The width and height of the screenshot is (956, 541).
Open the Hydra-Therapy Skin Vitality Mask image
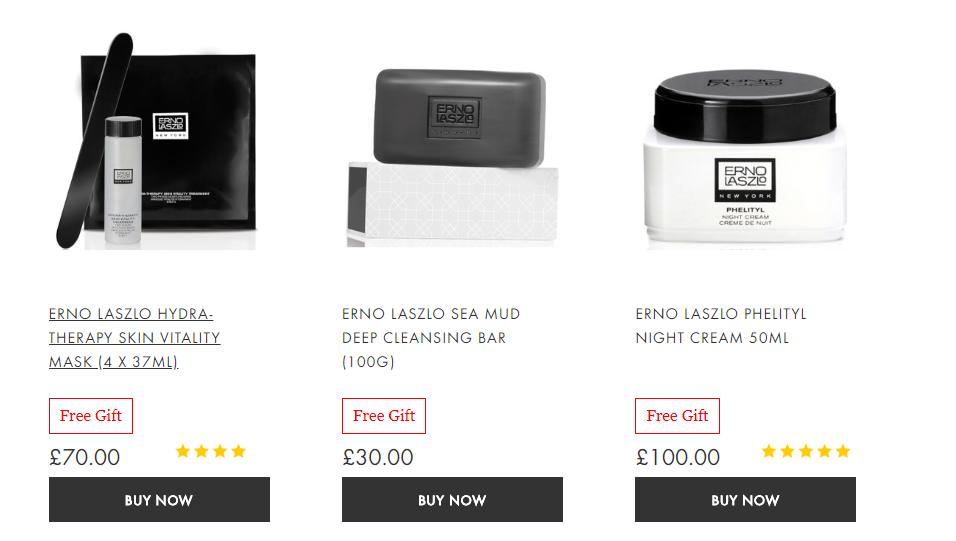[156, 141]
